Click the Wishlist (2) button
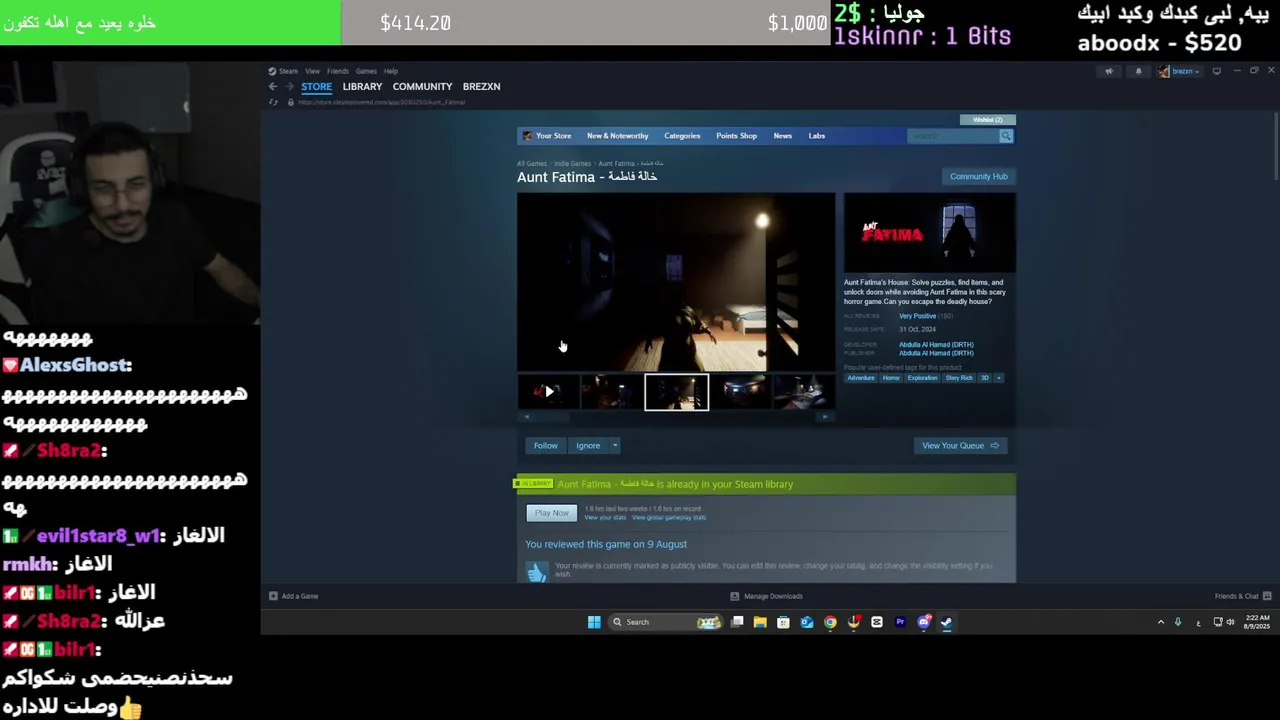 (987, 120)
